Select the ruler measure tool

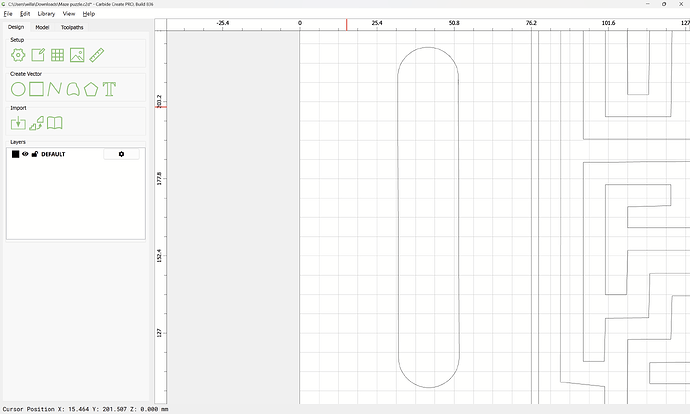pos(96,55)
